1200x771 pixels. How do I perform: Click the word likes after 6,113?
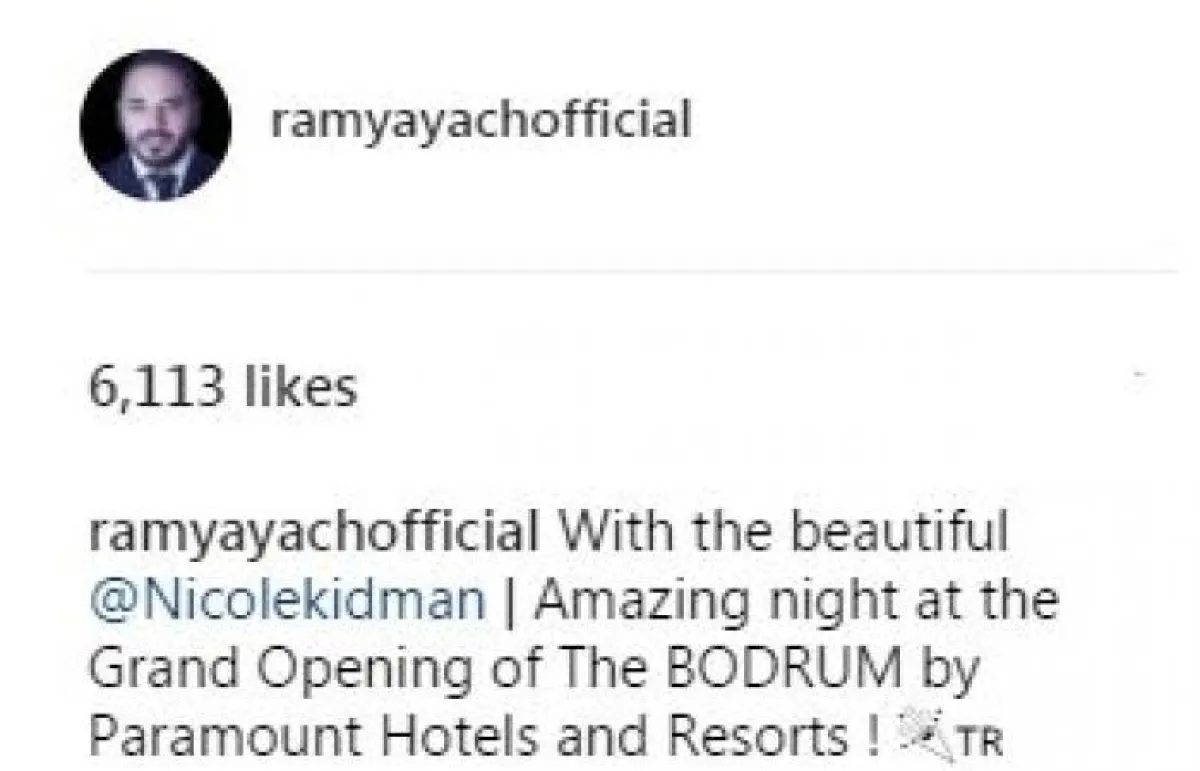point(298,388)
